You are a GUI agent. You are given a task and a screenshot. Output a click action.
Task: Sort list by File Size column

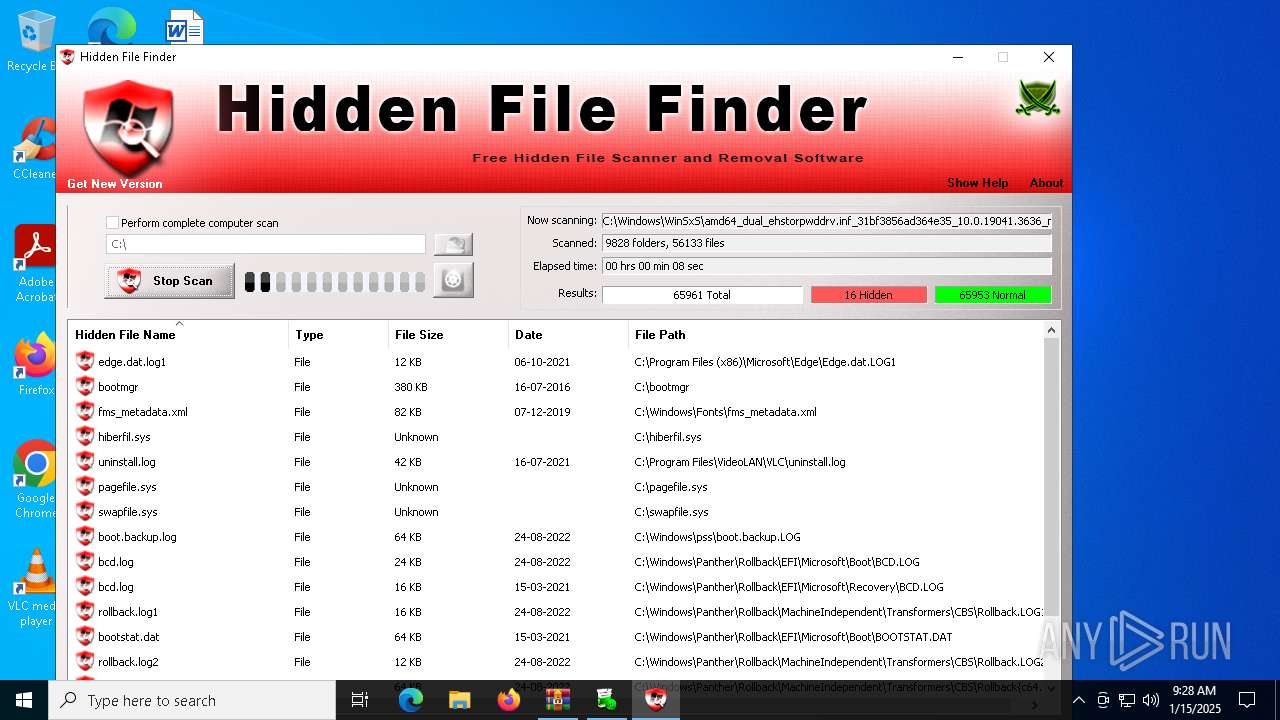[448, 335]
